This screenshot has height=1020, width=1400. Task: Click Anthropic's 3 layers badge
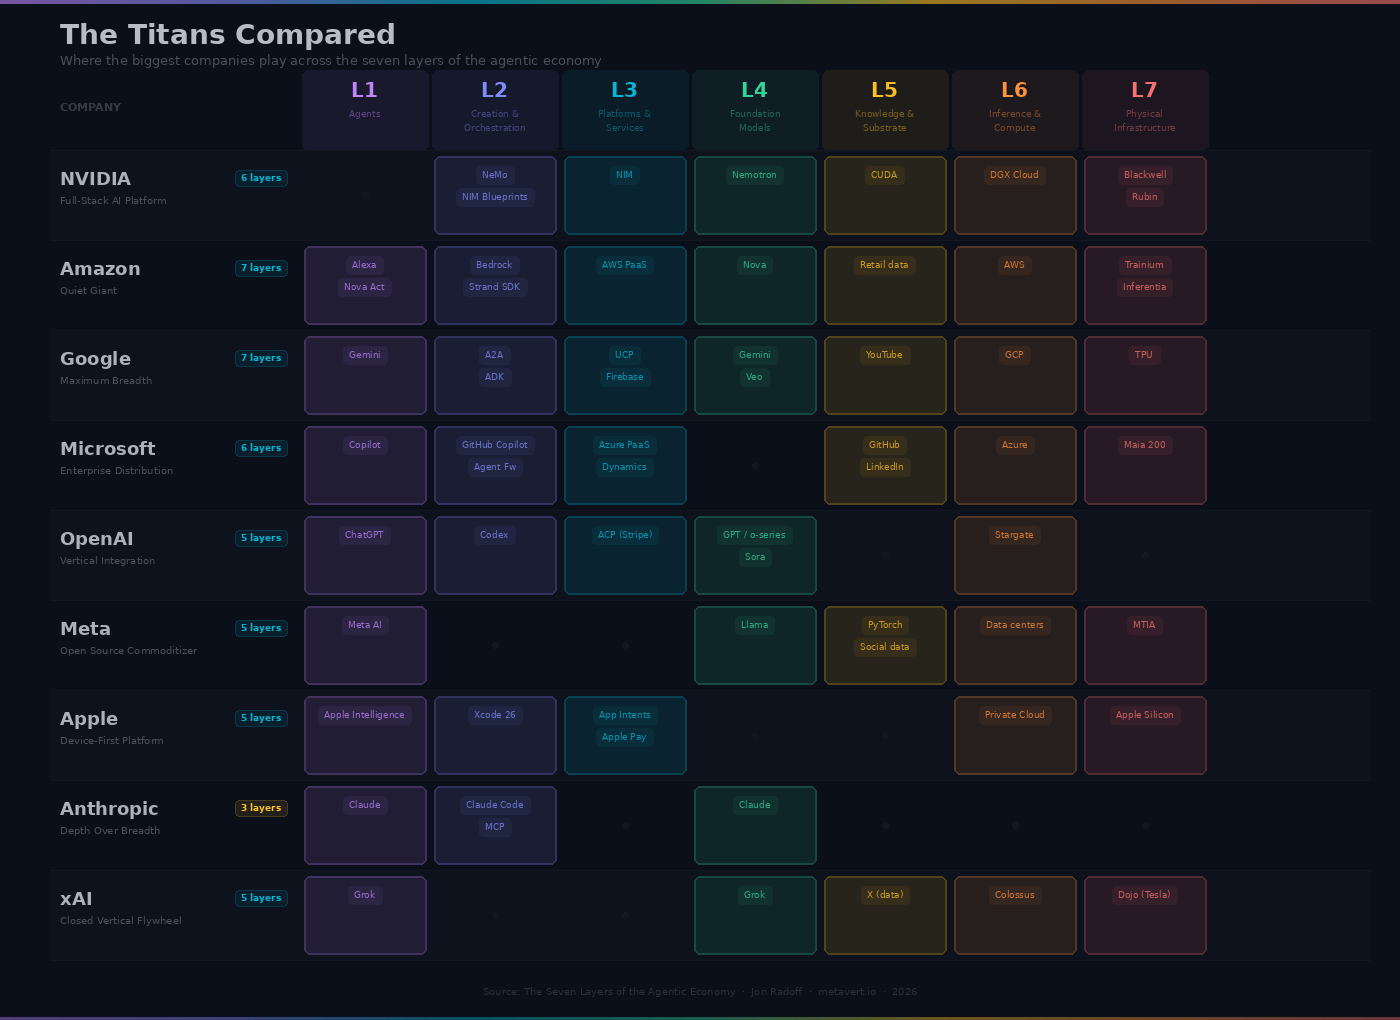[x=261, y=808]
